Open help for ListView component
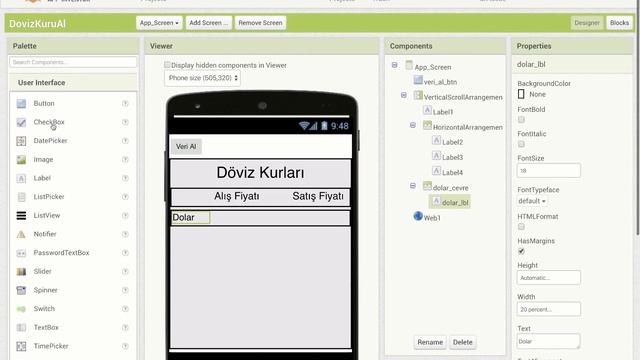The width and height of the screenshot is (640, 360). pos(125,216)
